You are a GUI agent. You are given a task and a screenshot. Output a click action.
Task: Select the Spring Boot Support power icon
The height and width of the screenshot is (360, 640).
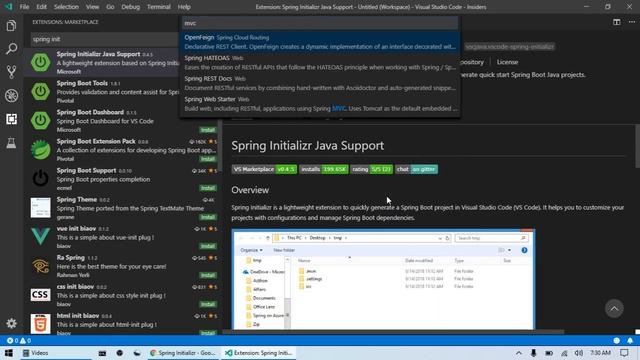pos(40,178)
